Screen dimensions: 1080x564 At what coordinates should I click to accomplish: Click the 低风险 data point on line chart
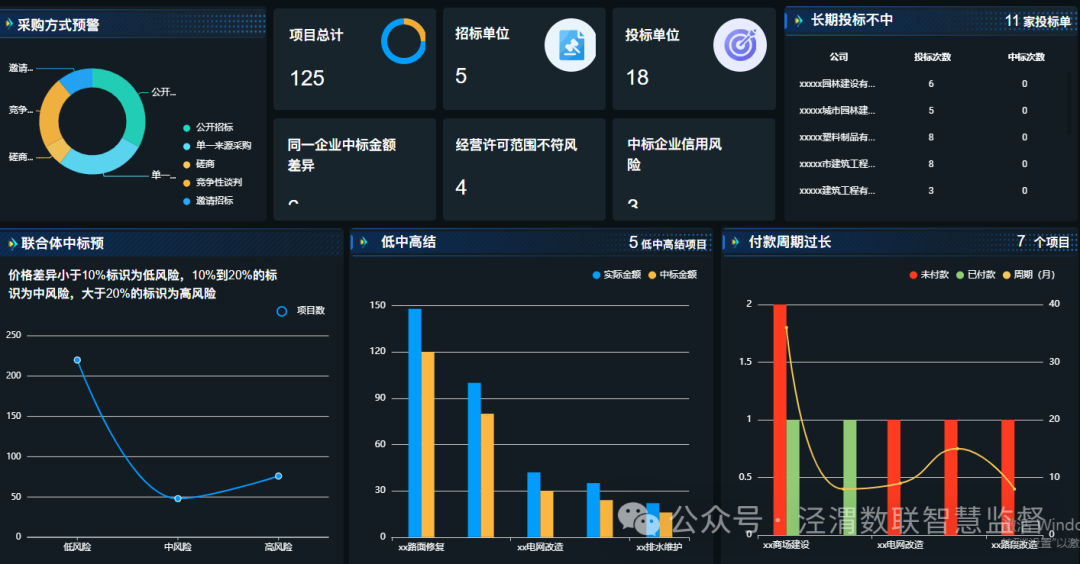click(77, 360)
